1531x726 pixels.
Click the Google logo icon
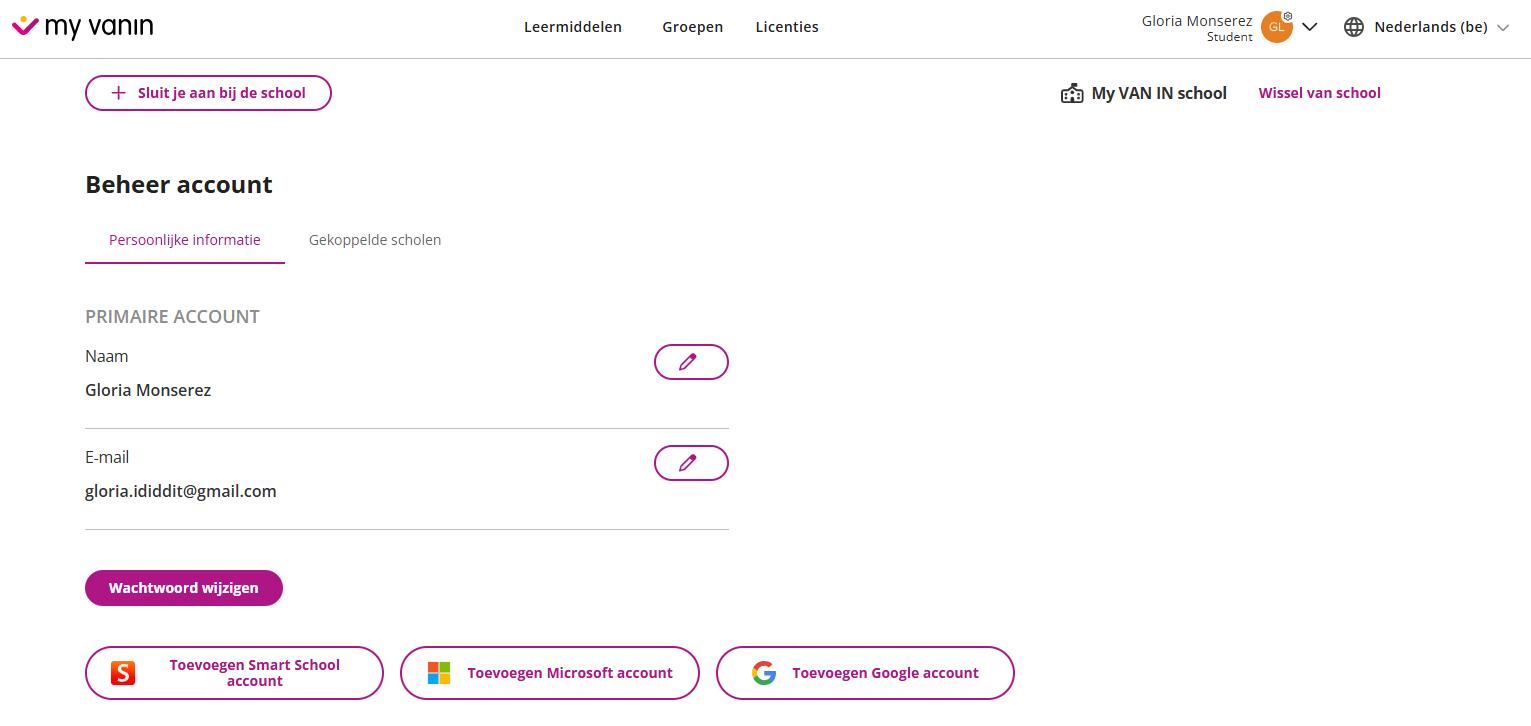tap(764, 673)
